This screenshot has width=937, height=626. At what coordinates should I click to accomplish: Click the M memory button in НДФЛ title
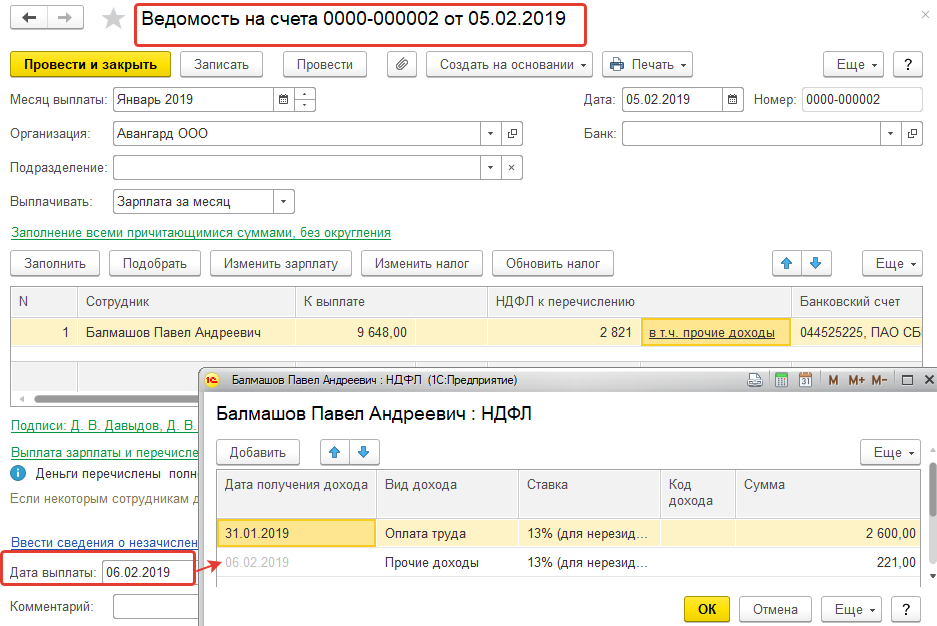(x=833, y=380)
